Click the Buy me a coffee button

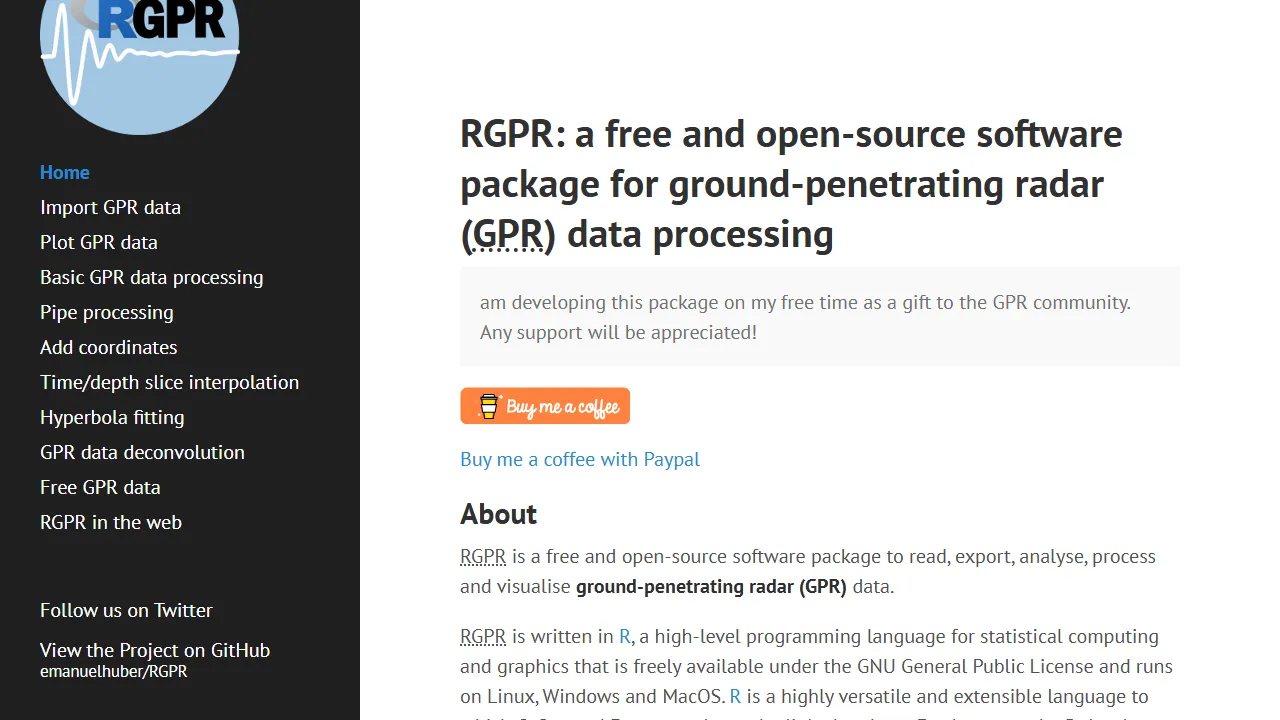pos(545,406)
